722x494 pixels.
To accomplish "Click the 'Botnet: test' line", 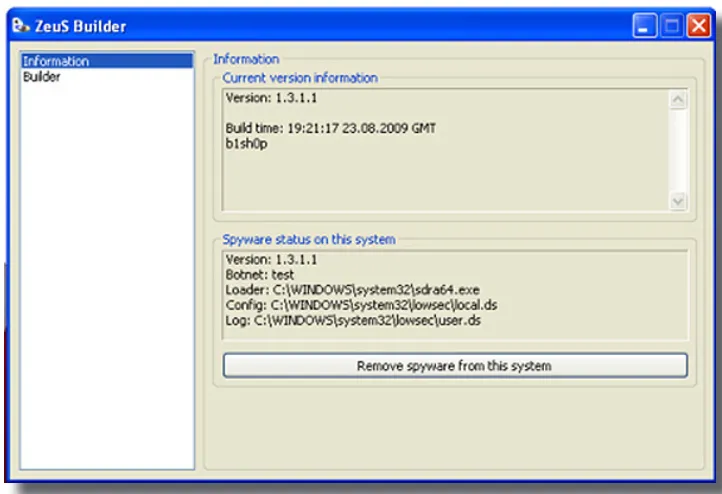I will point(260,275).
